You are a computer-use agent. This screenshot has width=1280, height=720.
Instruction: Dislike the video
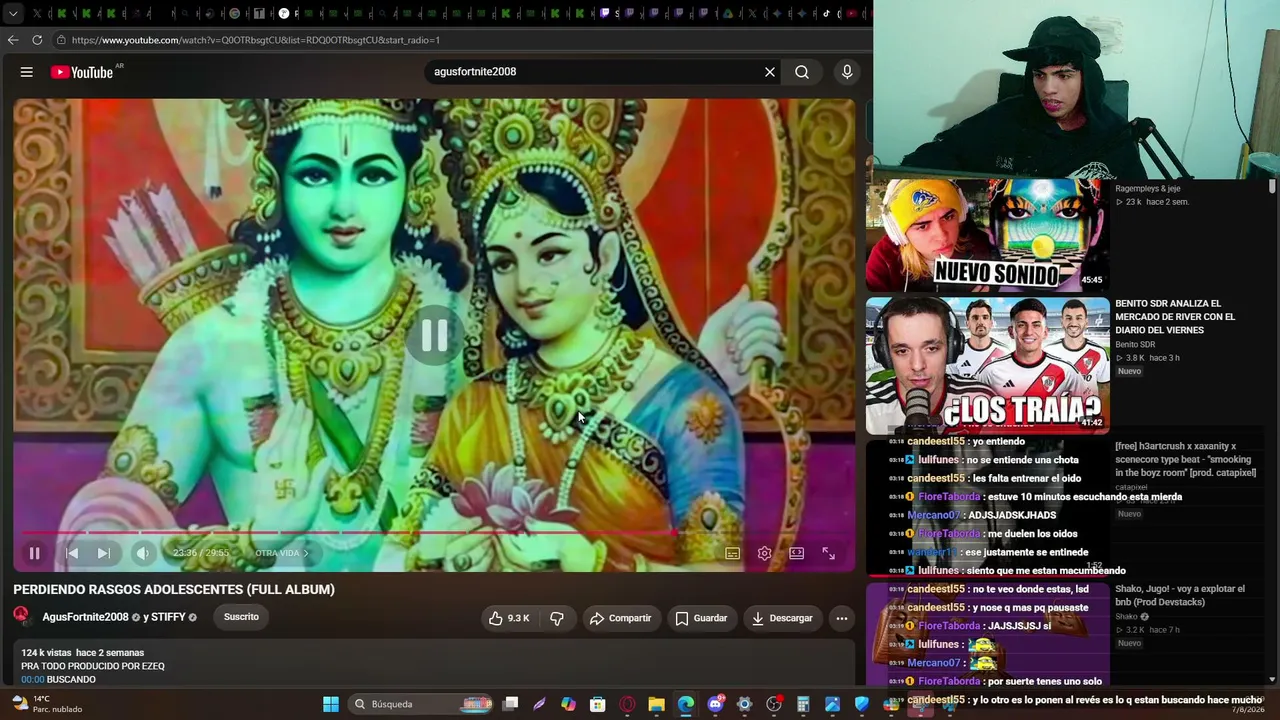pos(557,618)
